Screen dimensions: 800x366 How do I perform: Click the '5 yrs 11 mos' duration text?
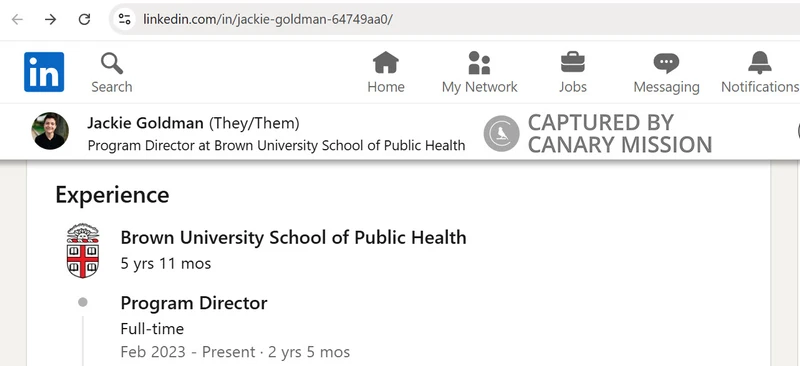coord(166,263)
